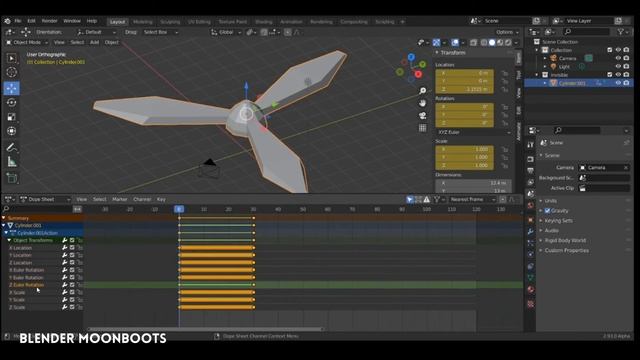Select the Annotate tool
640x360 pixels.
(x=11, y=147)
